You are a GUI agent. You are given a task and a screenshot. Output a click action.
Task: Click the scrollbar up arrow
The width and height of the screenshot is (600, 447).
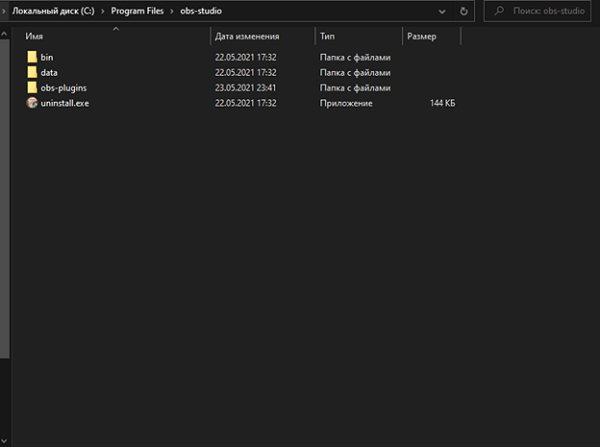point(4,34)
